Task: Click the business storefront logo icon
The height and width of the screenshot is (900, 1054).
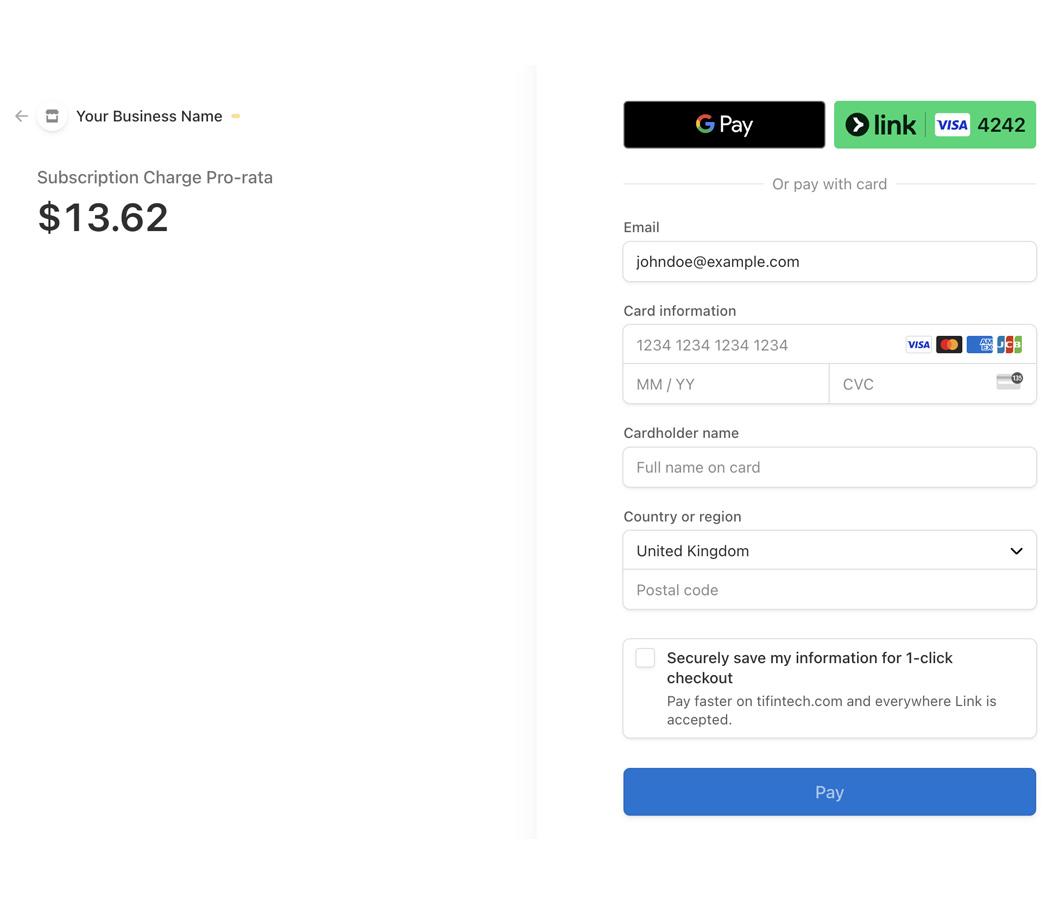Action: [52, 116]
